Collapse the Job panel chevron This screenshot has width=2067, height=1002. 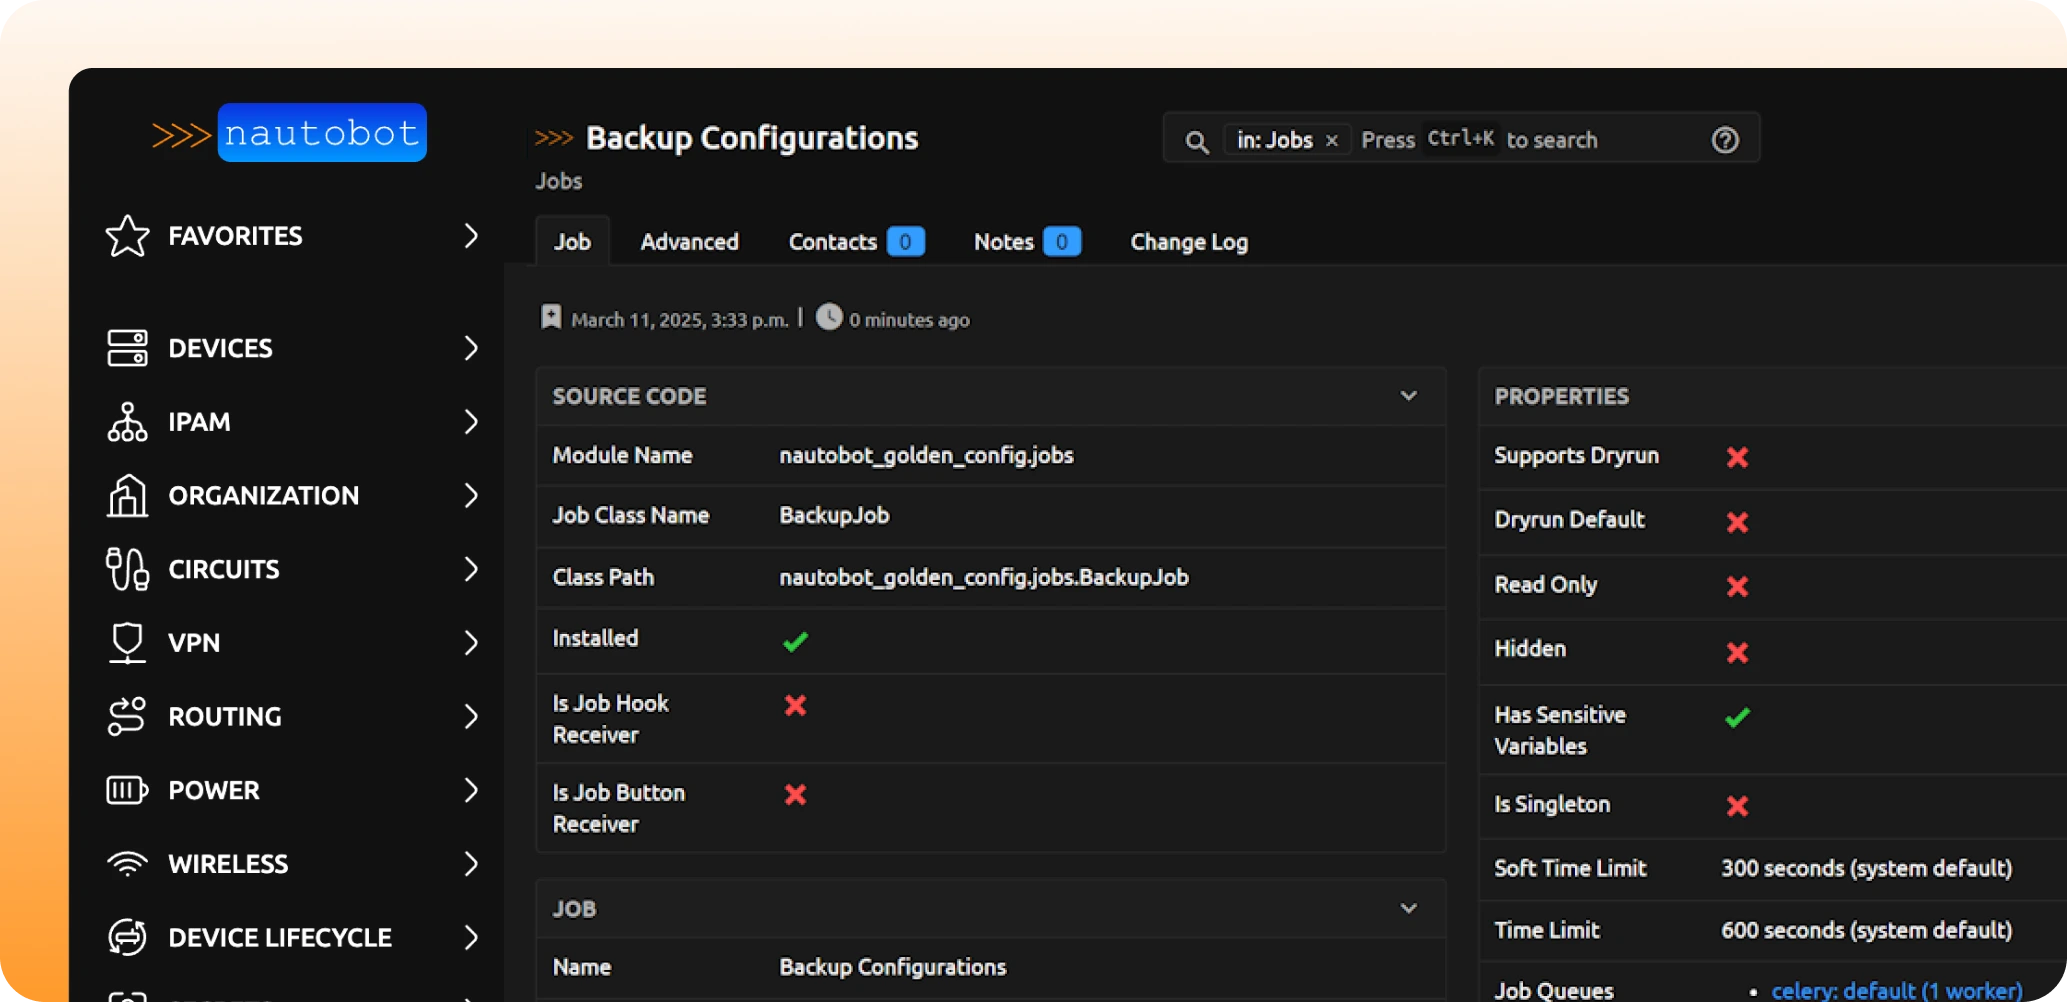1408,908
